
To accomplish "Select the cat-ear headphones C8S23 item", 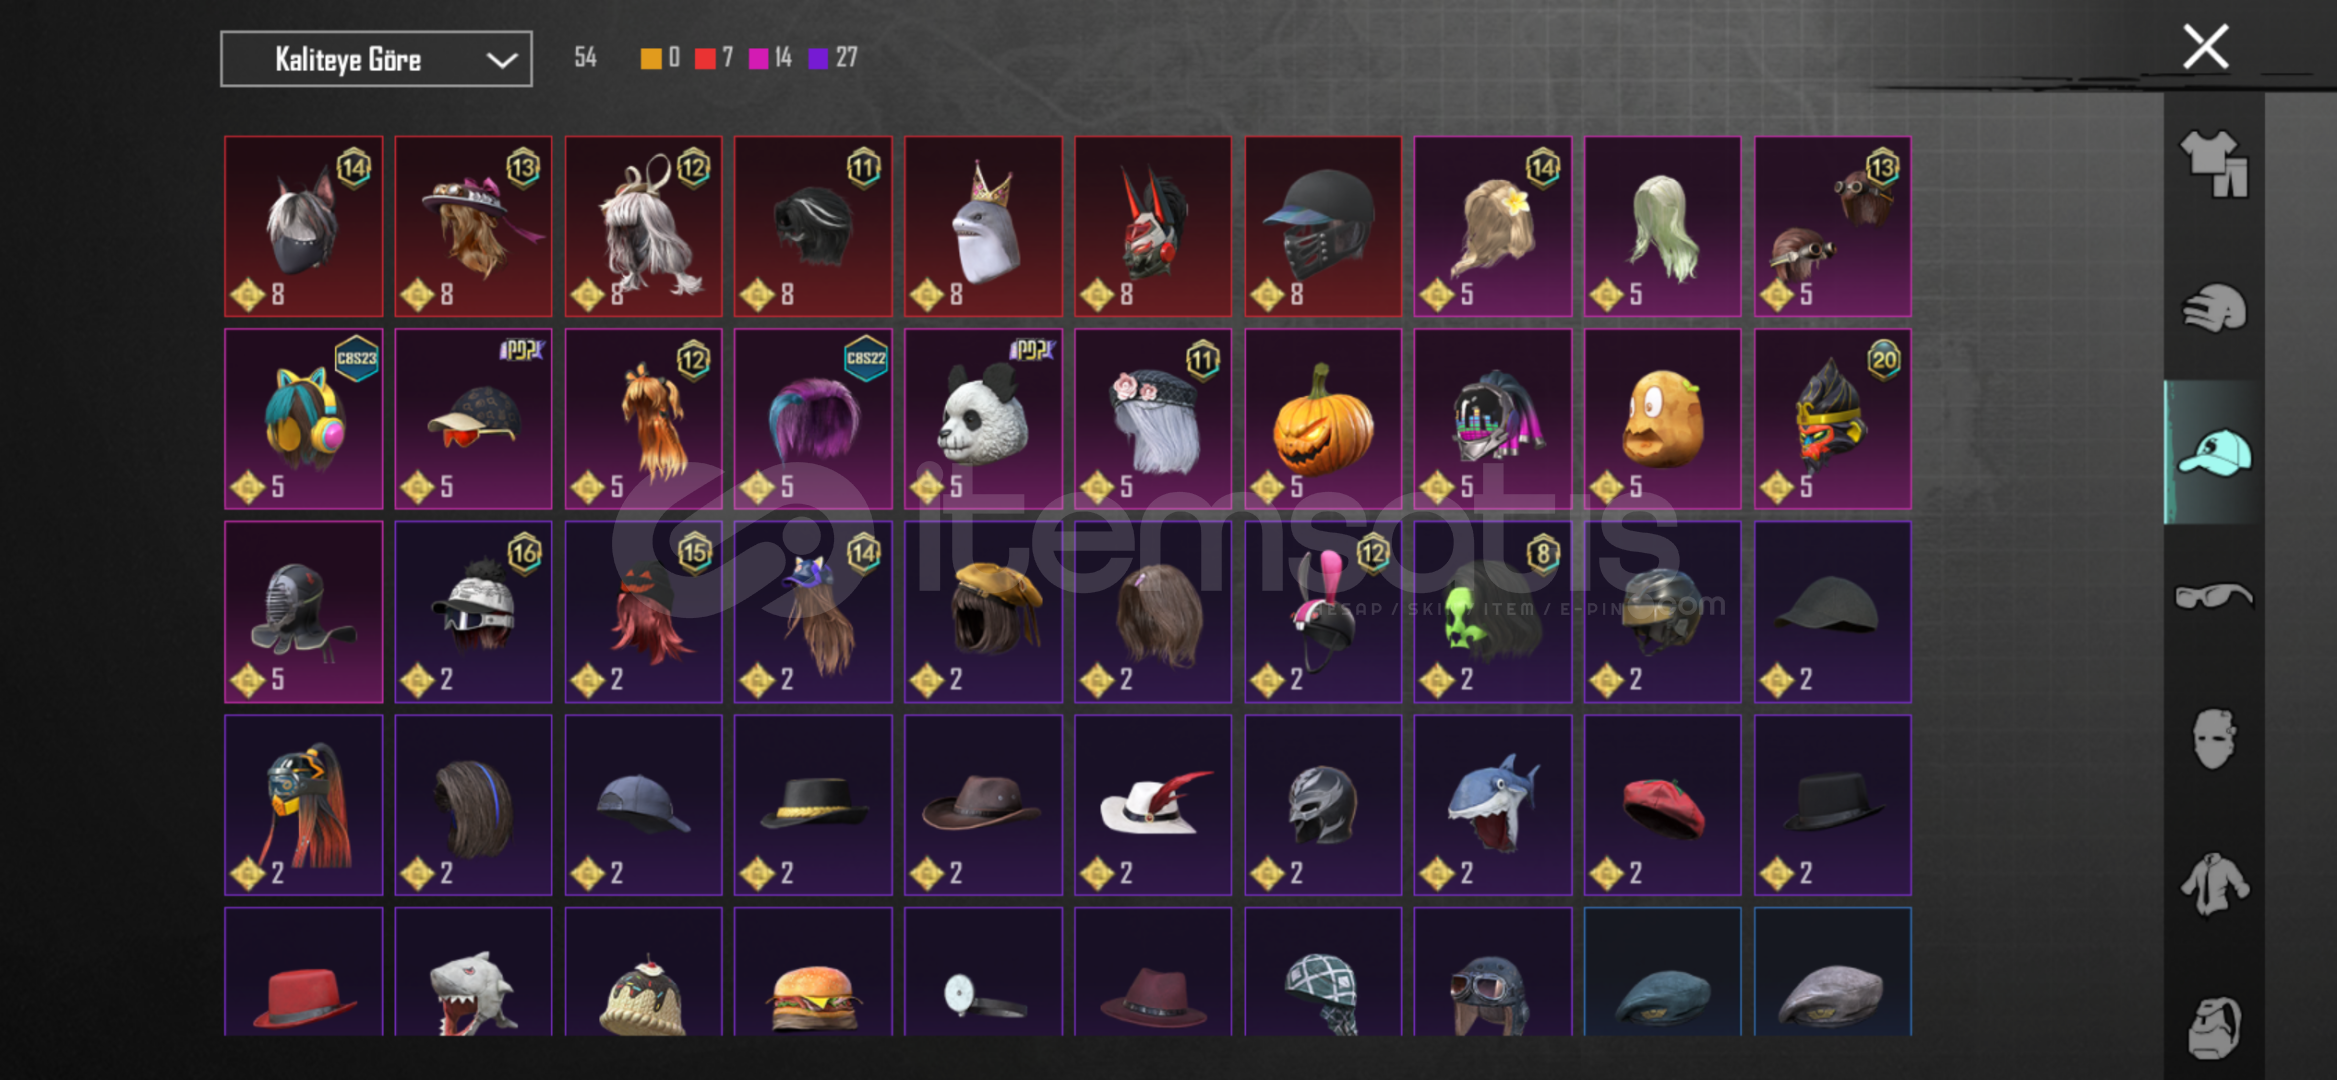I will coord(304,419).
